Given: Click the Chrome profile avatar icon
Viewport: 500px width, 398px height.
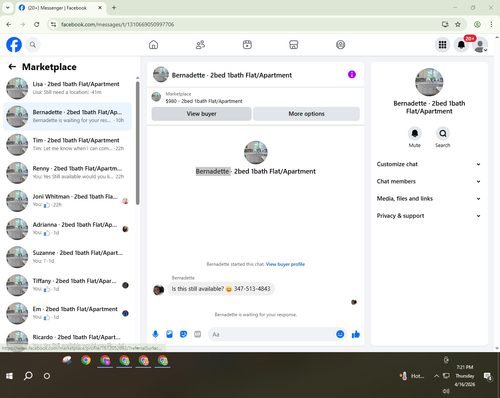Looking at the screenshot, I should 477,24.
